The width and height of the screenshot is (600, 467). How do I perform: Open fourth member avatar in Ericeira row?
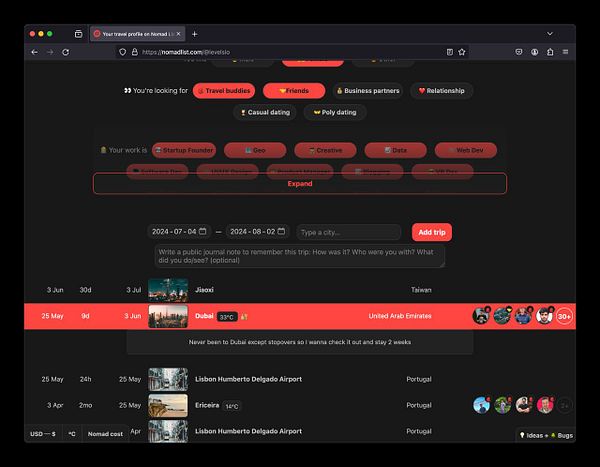(x=544, y=405)
